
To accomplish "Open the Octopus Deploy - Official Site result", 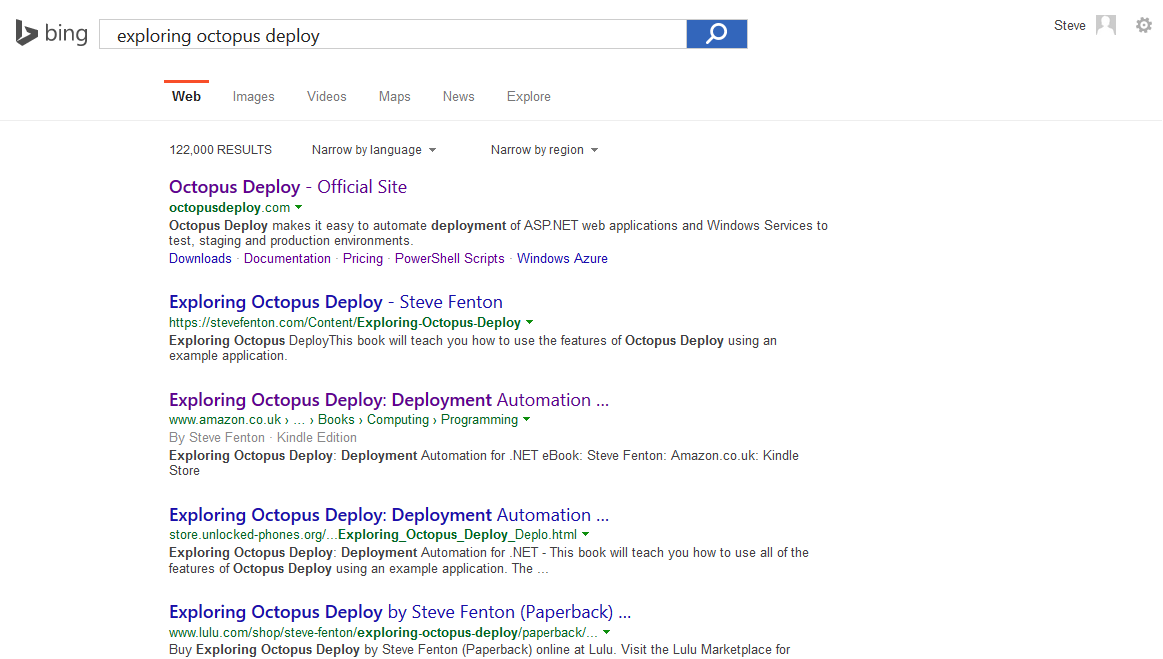I will click(288, 187).
